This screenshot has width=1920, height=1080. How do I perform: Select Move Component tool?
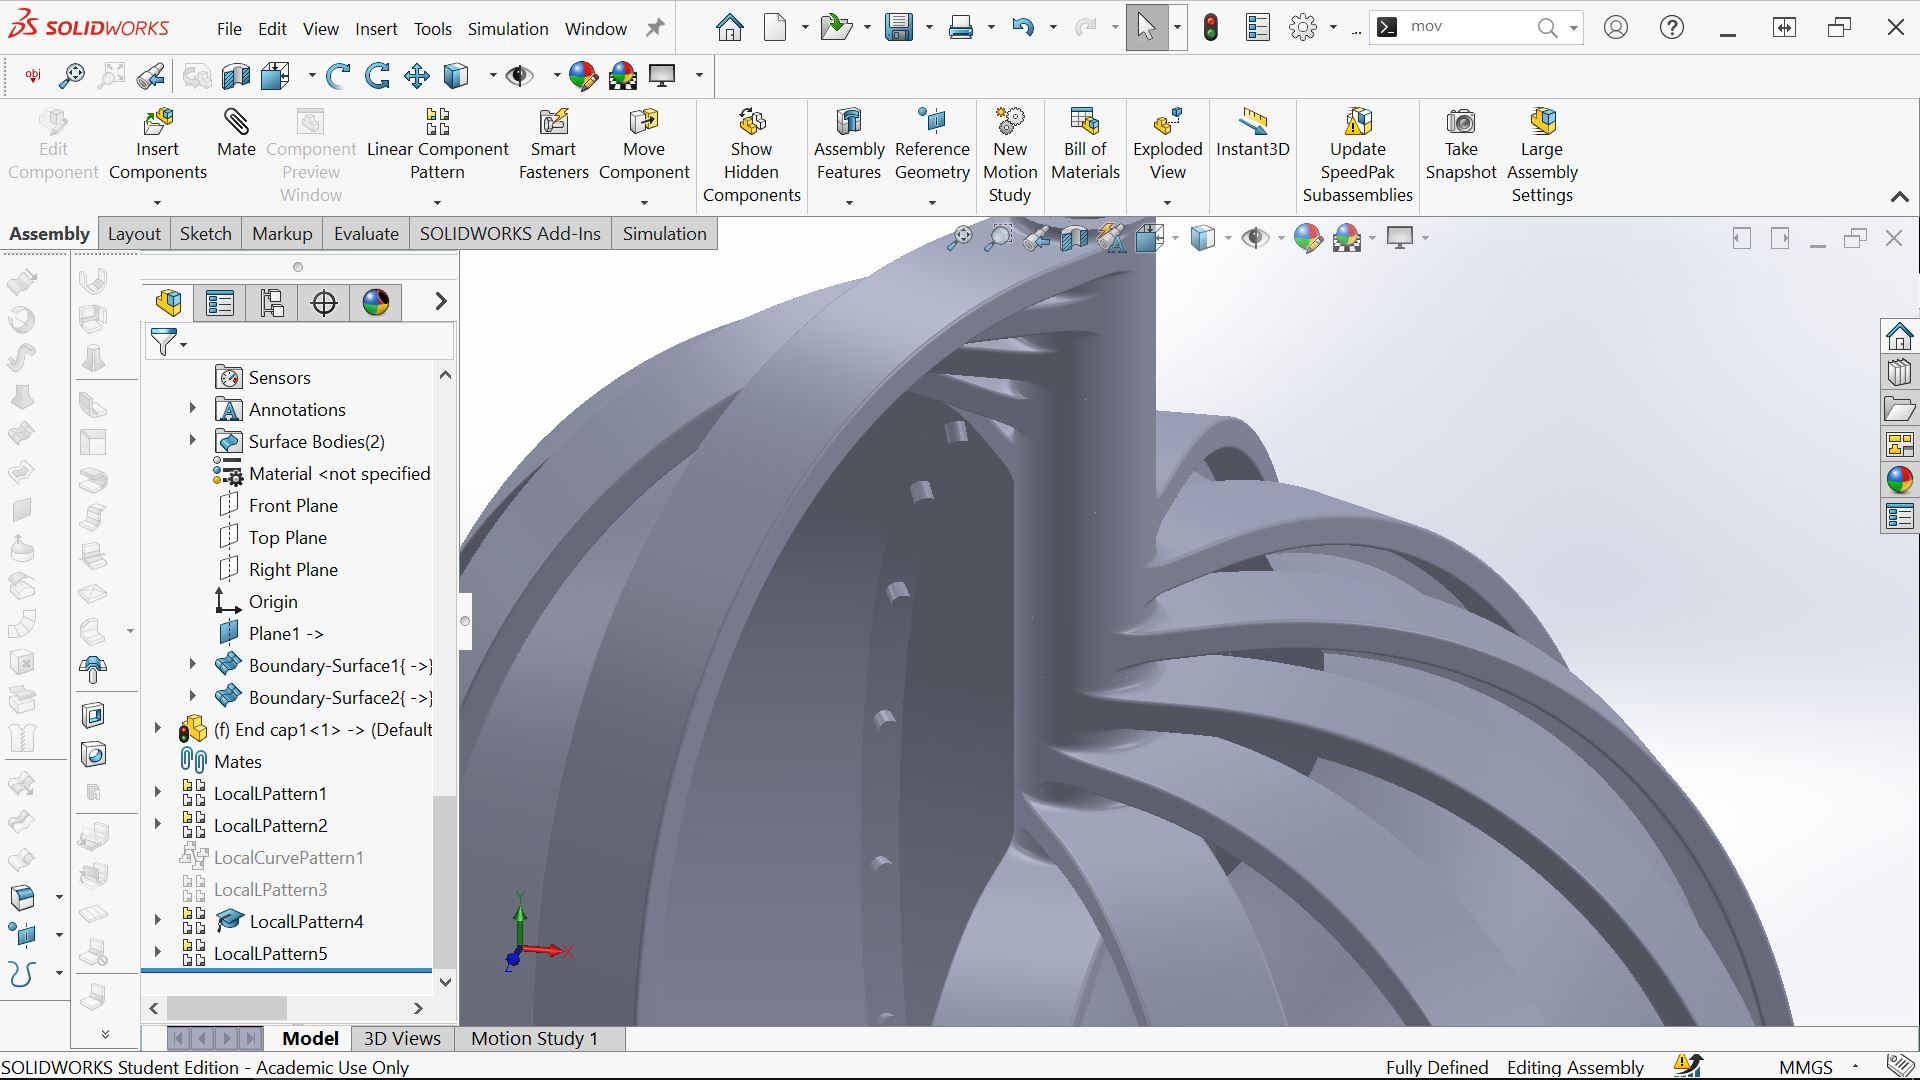click(x=644, y=145)
